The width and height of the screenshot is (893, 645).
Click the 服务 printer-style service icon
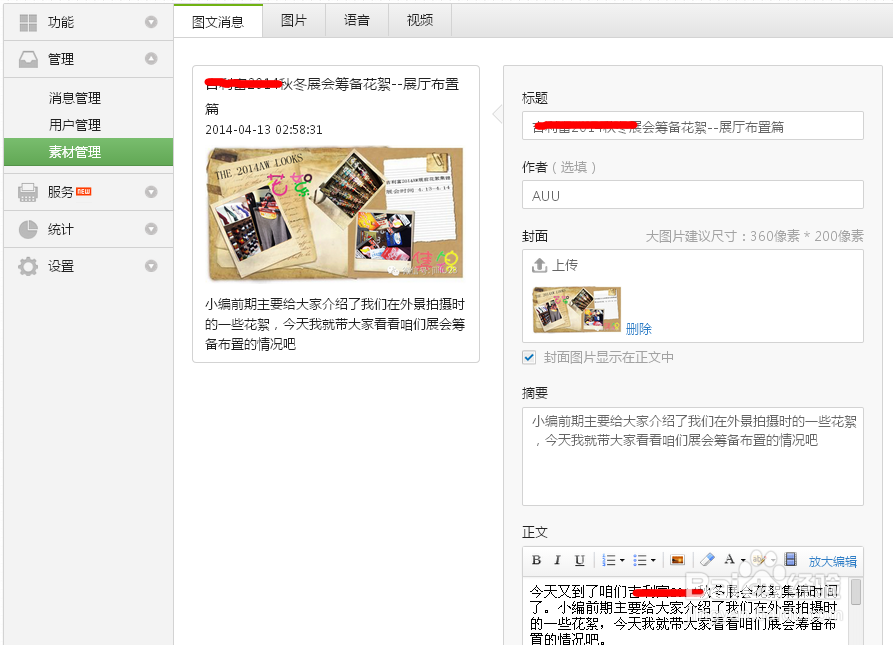coord(28,191)
